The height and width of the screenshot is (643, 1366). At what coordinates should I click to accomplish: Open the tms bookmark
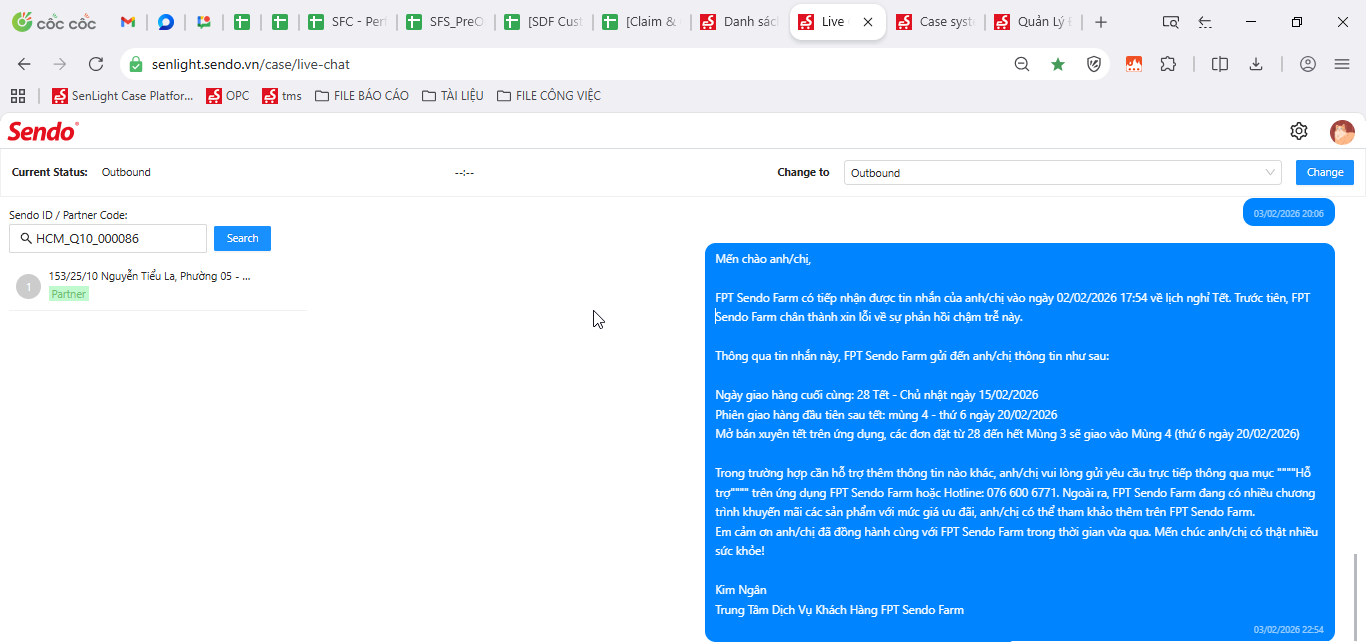(x=282, y=96)
